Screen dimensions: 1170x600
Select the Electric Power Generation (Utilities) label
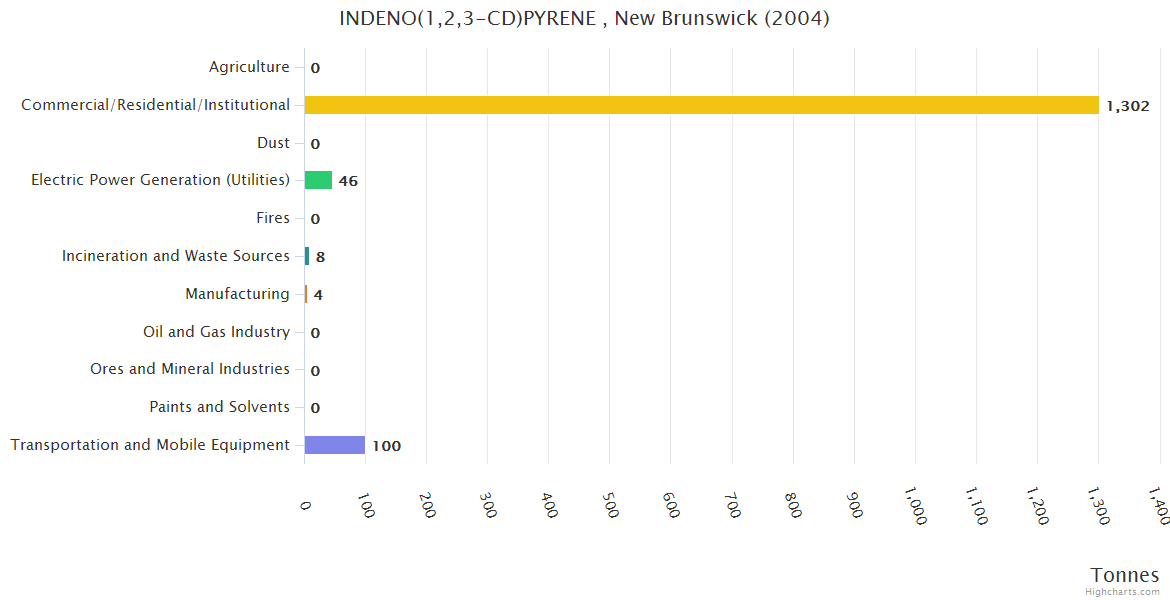[160, 180]
